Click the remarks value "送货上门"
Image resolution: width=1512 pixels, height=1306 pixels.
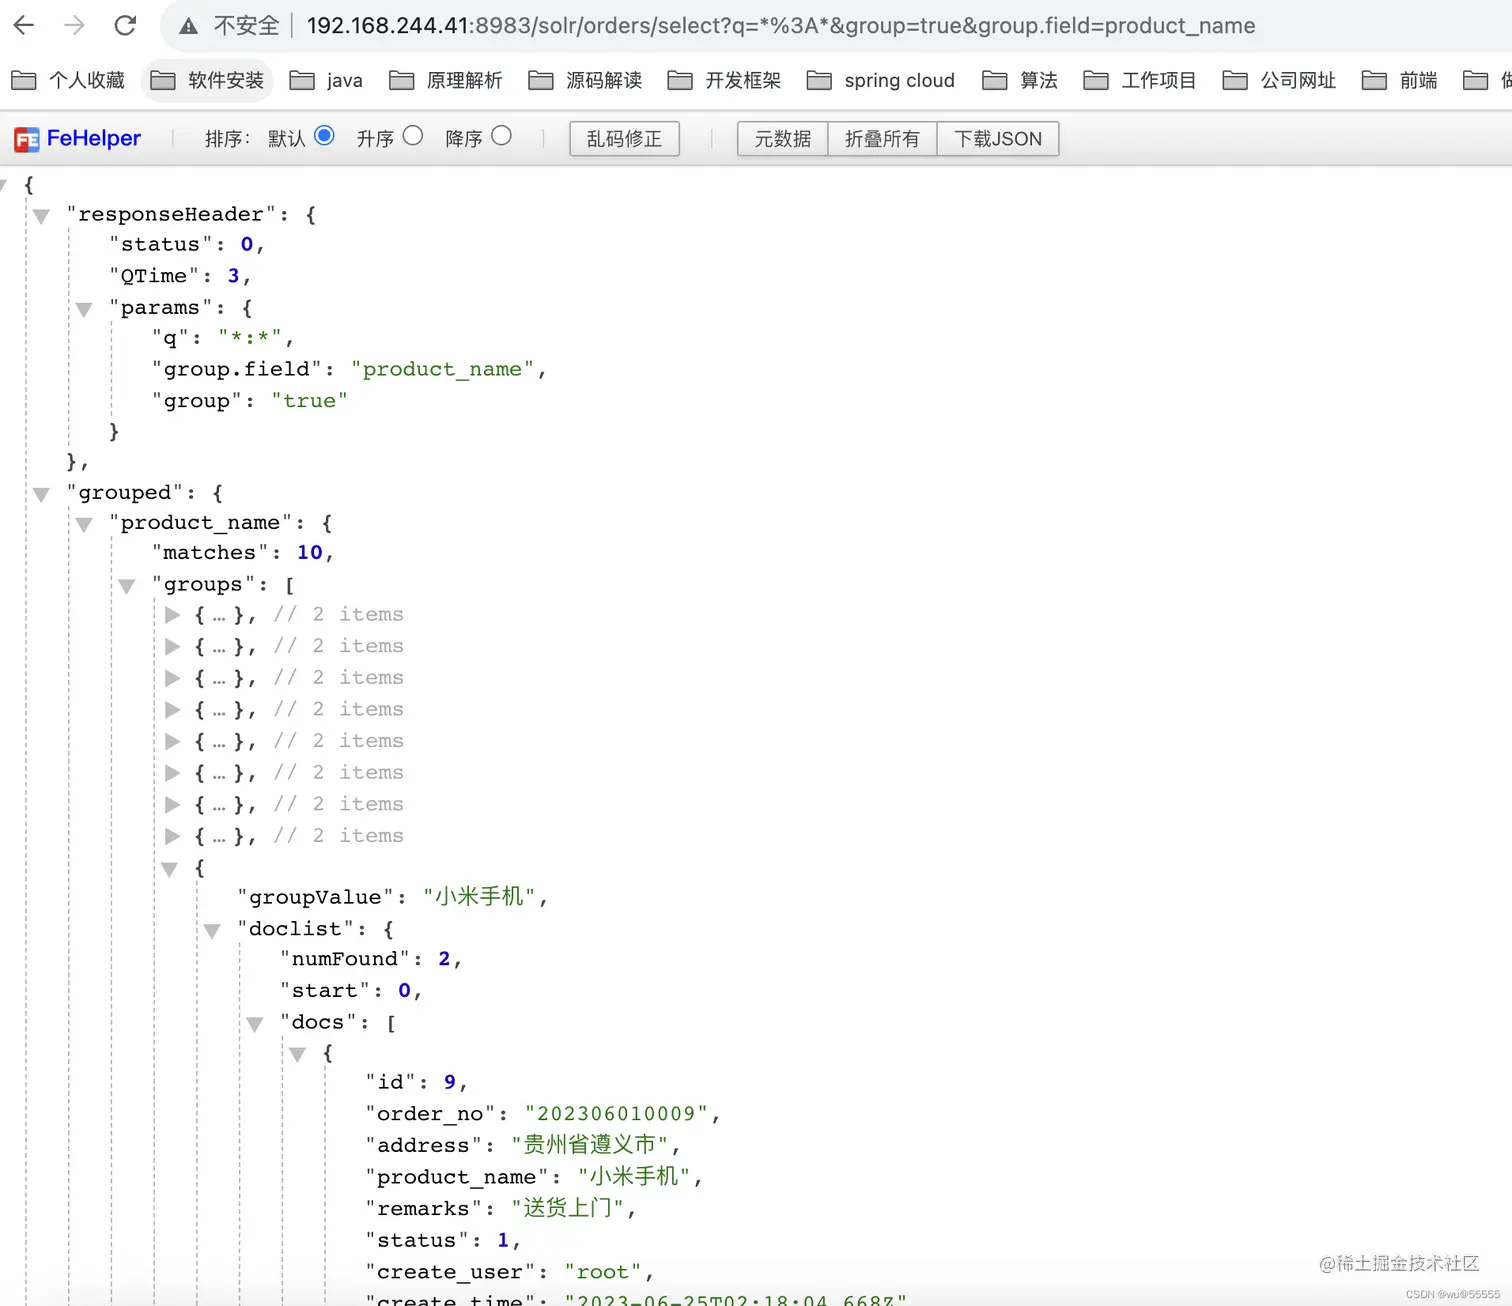point(567,1207)
